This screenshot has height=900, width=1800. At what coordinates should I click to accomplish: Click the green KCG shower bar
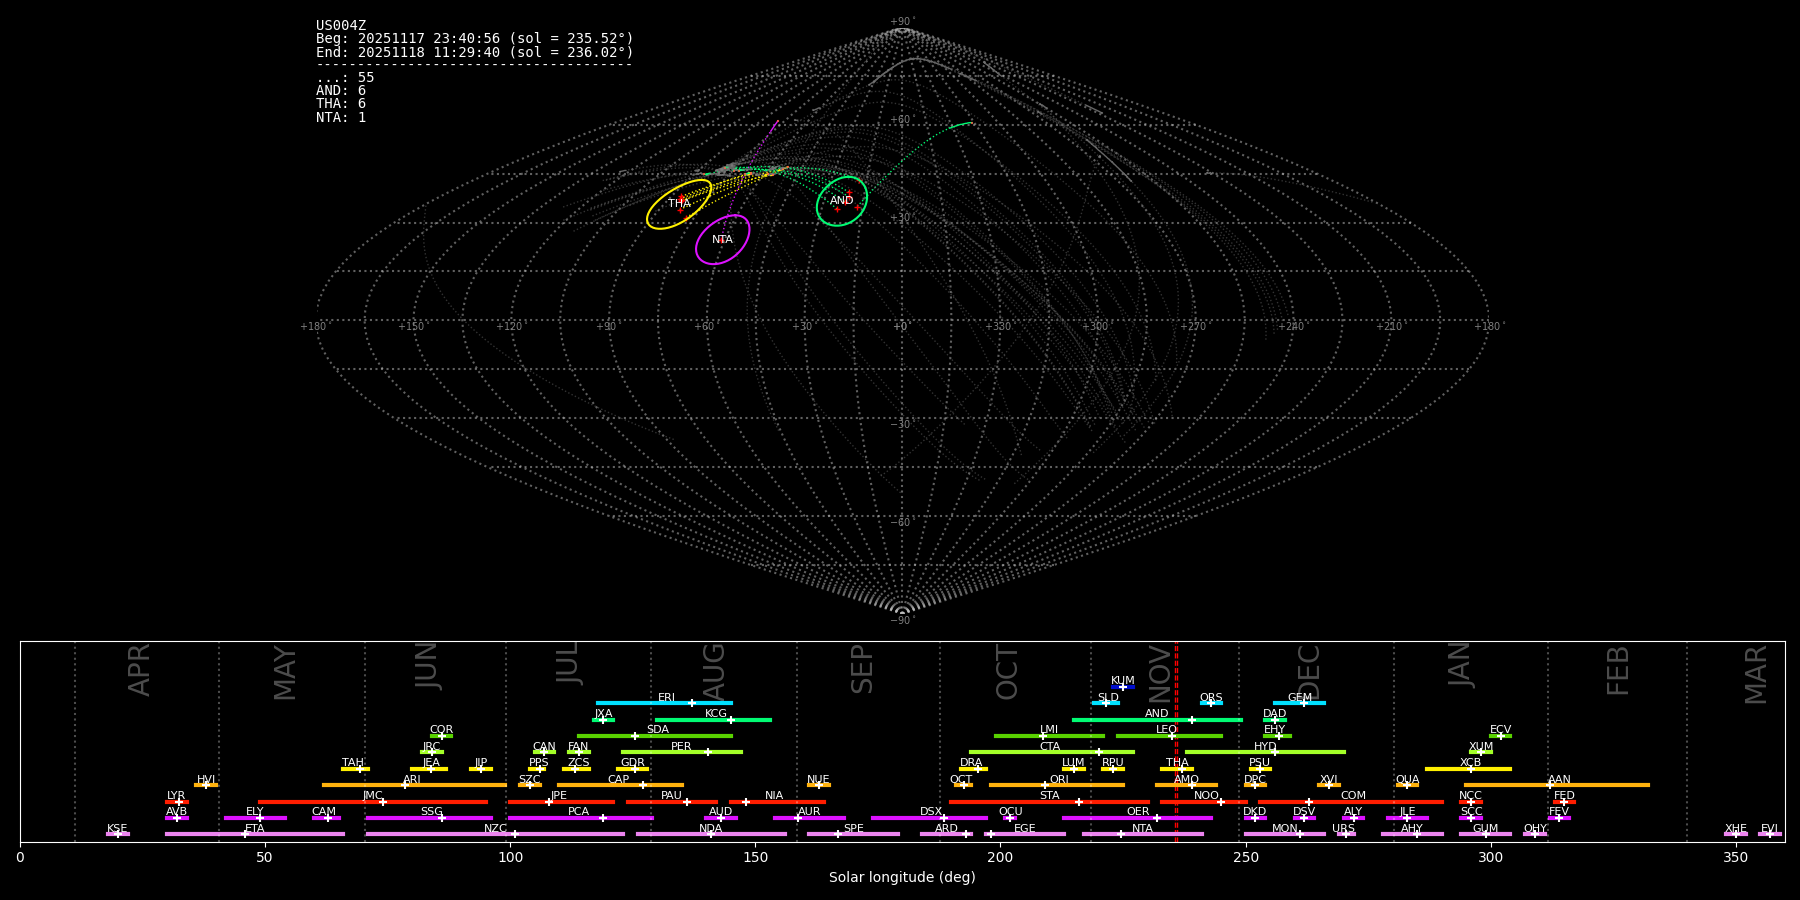713,720
